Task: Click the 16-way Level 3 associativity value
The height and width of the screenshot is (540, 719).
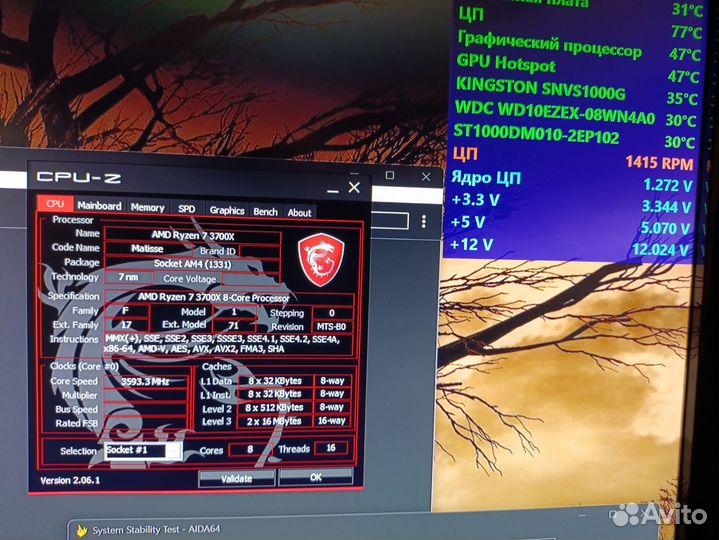Action: pyautogui.click(x=332, y=420)
